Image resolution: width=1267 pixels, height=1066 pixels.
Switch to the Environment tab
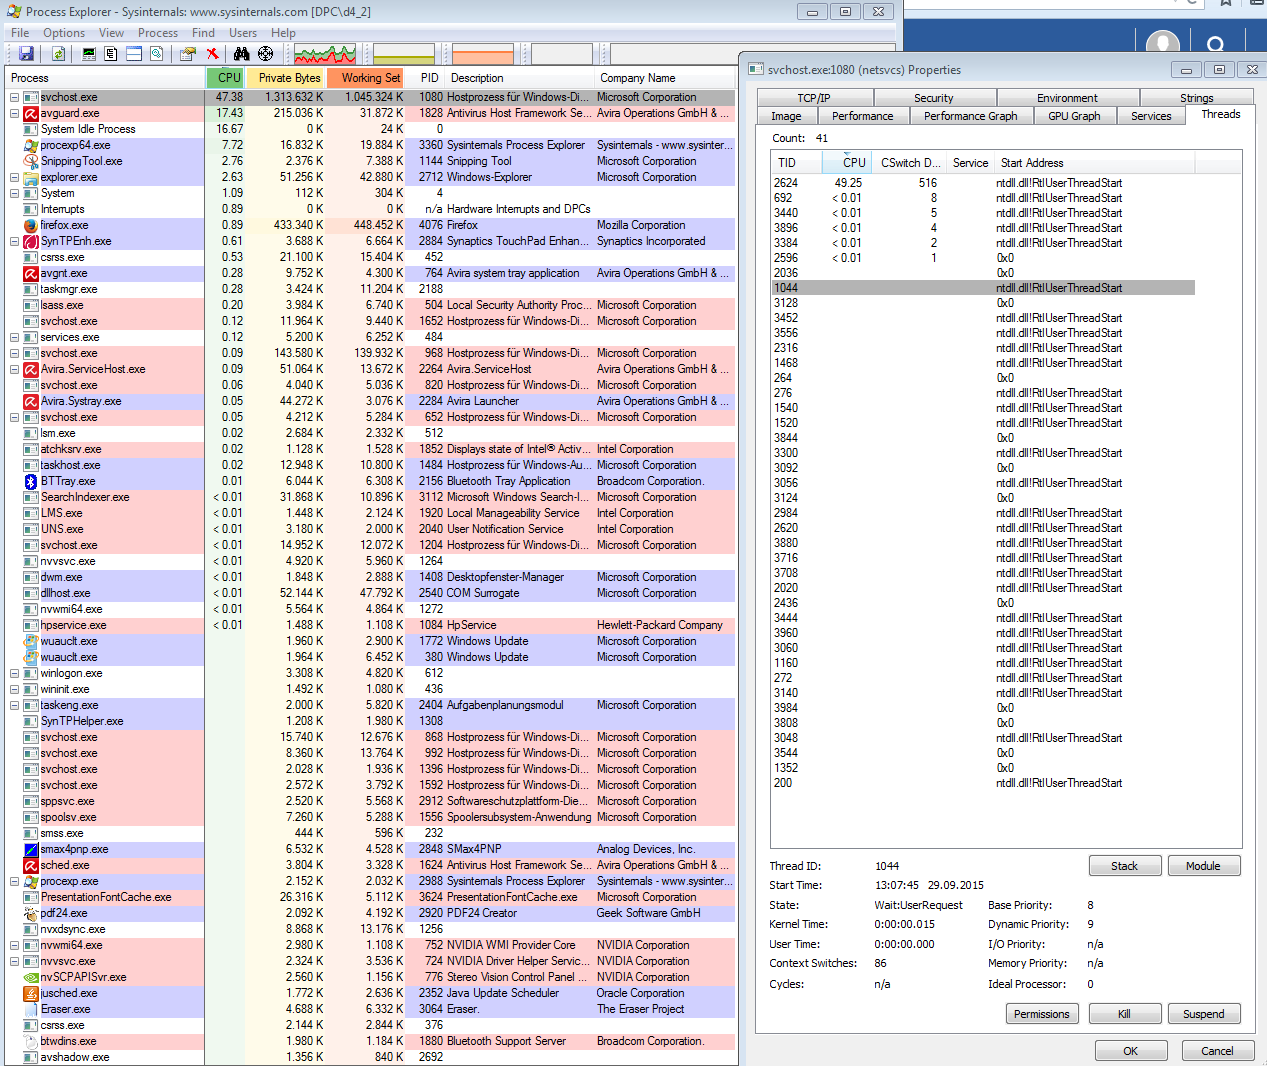click(x=1067, y=98)
